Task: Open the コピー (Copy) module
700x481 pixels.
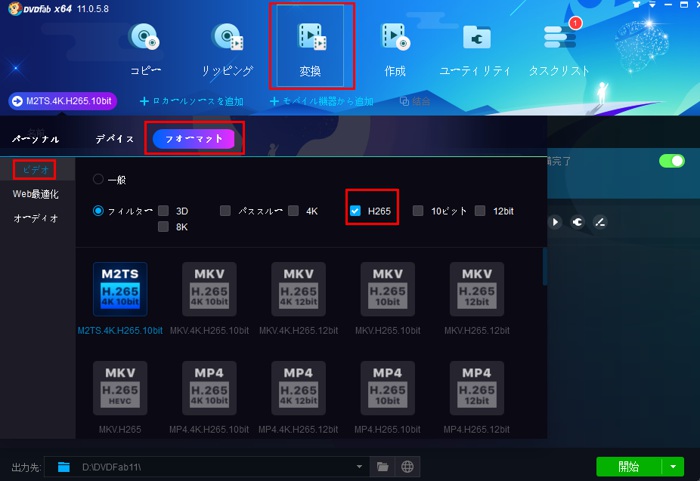Action: 145,49
